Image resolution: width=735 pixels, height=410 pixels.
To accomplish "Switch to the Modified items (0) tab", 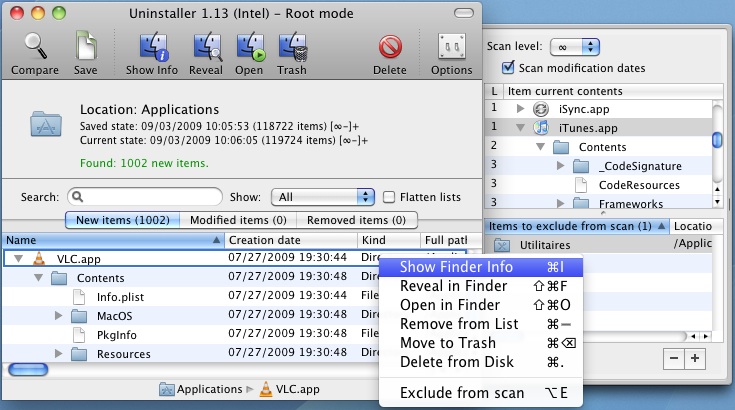I will [238, 220].
